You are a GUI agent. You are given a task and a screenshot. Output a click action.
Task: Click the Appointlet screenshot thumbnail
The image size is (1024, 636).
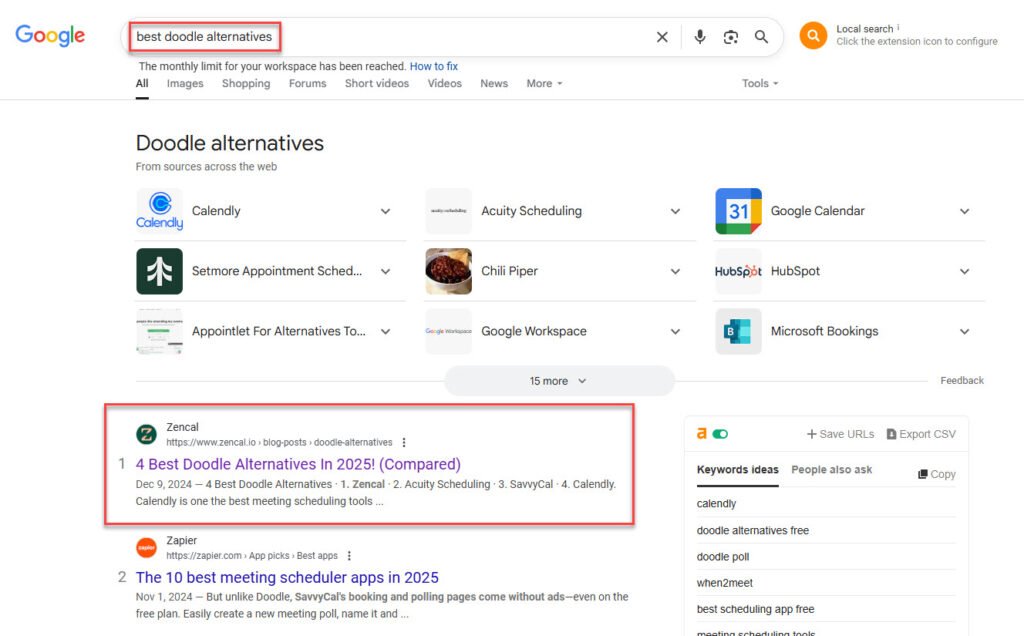(159, 331)
